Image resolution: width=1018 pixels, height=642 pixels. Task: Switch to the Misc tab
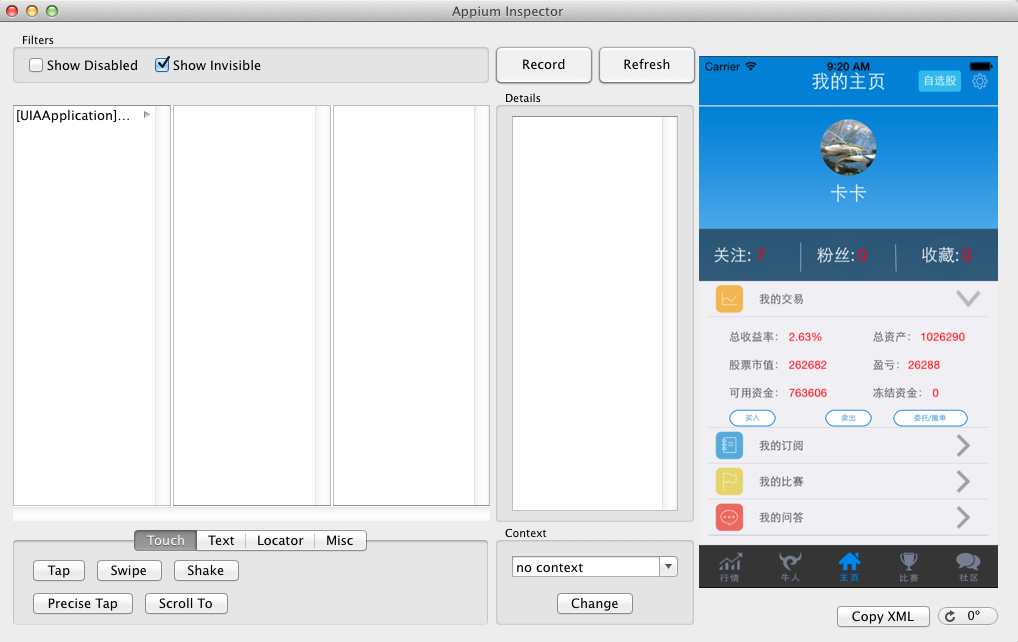[x=339, y=540]
